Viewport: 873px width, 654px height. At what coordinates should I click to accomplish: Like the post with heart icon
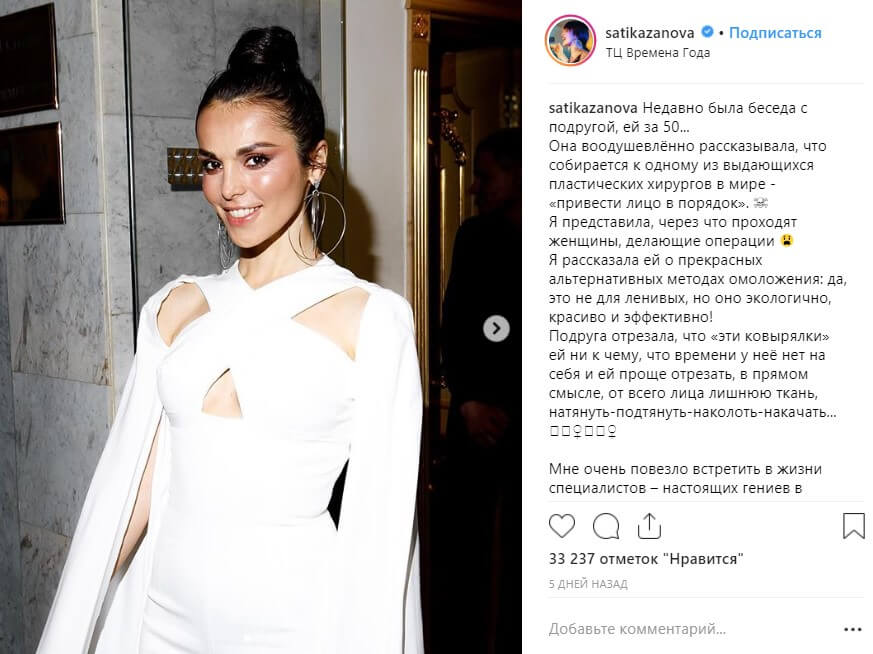[562, 526]
